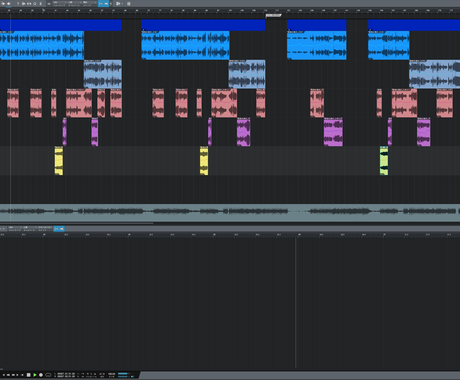This screenshot has height=380, width=460.
Task: Start playback with the green Play button
Action: point(35,375)
